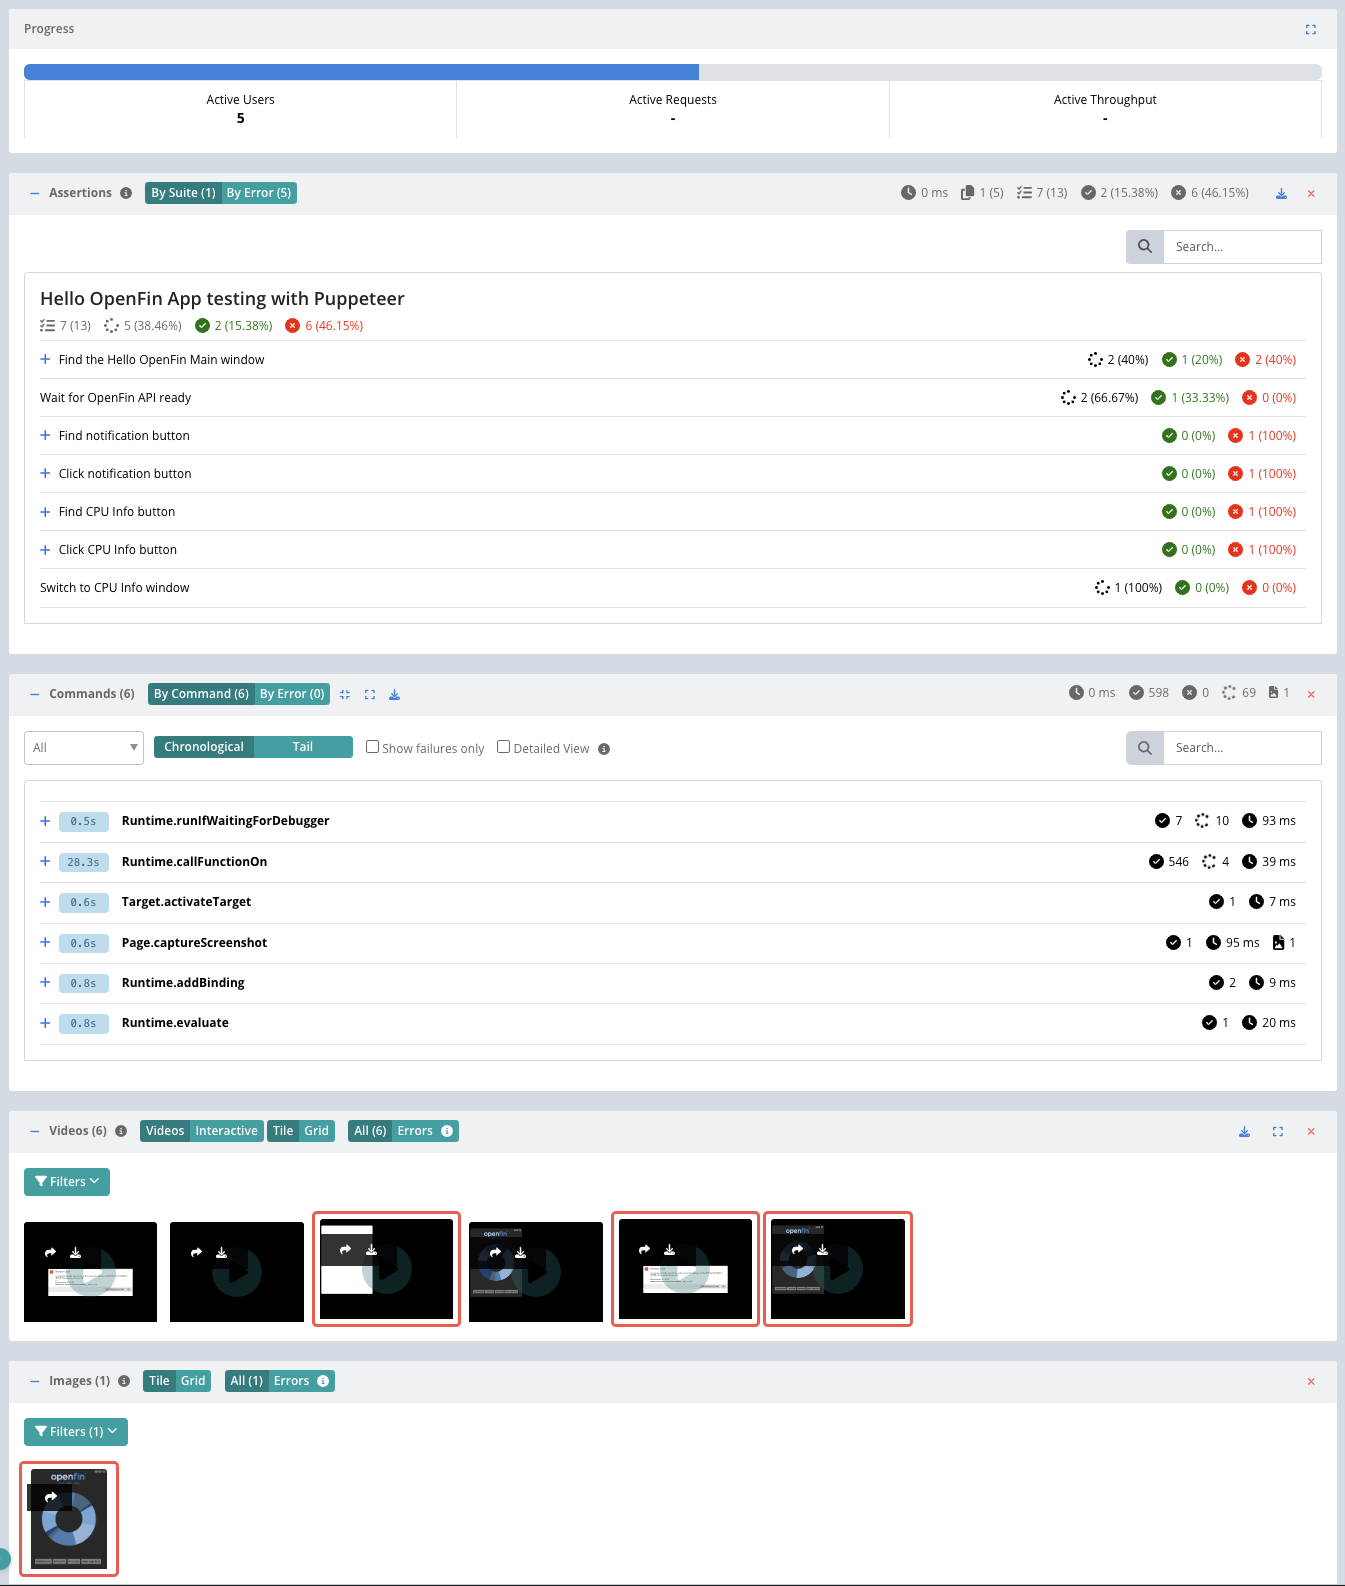This screenshot has width=1345, height=1586.
Task: Close the Commands panel
Action: point(1311,694)
